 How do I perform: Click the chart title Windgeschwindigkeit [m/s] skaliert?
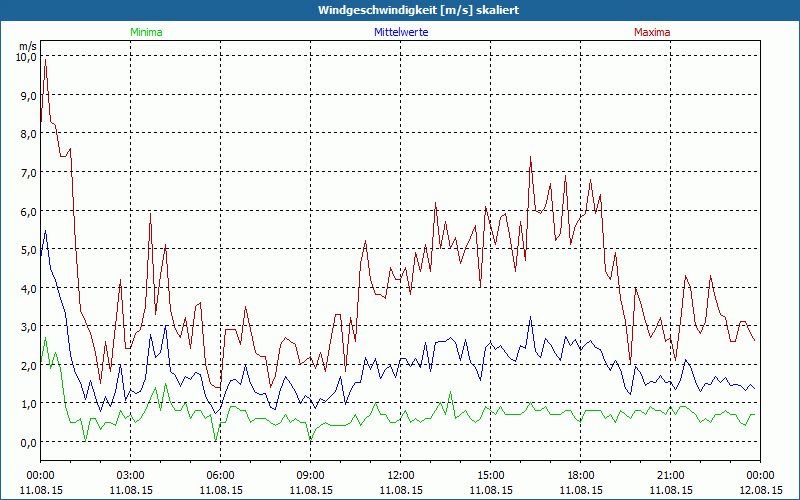(x=418, y=10)
